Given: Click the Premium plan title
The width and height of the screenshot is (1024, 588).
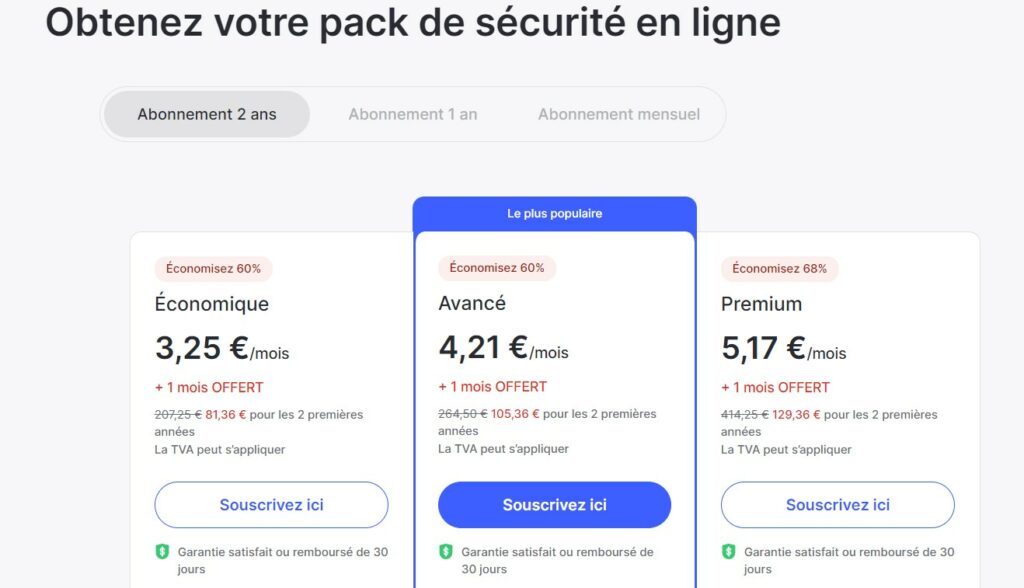Looking at the screenshot, I should pos(761,303).
